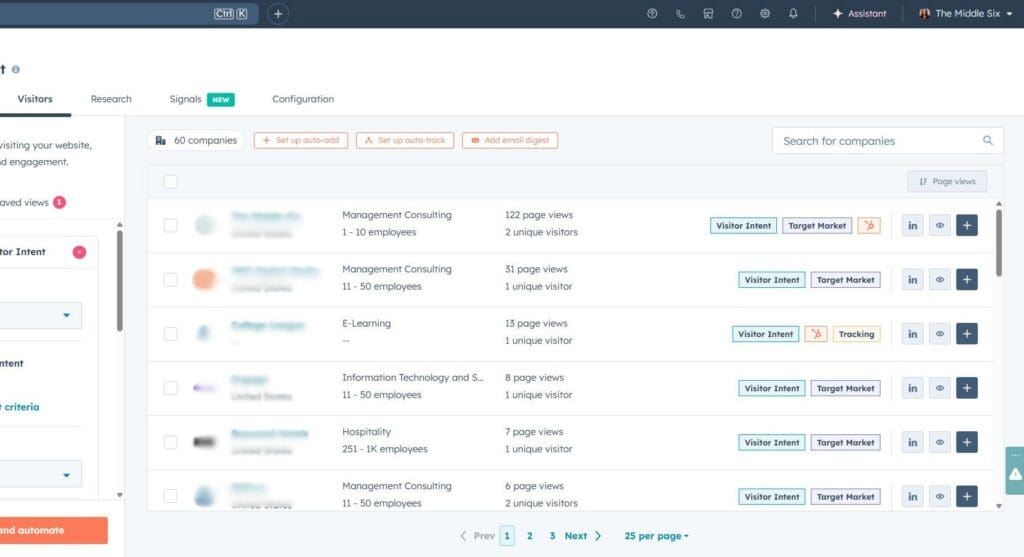The width and height of the screenshot is (1024, 557).
Task: Tick checkbox for the E-Learning company
Action: pos(170,334)
